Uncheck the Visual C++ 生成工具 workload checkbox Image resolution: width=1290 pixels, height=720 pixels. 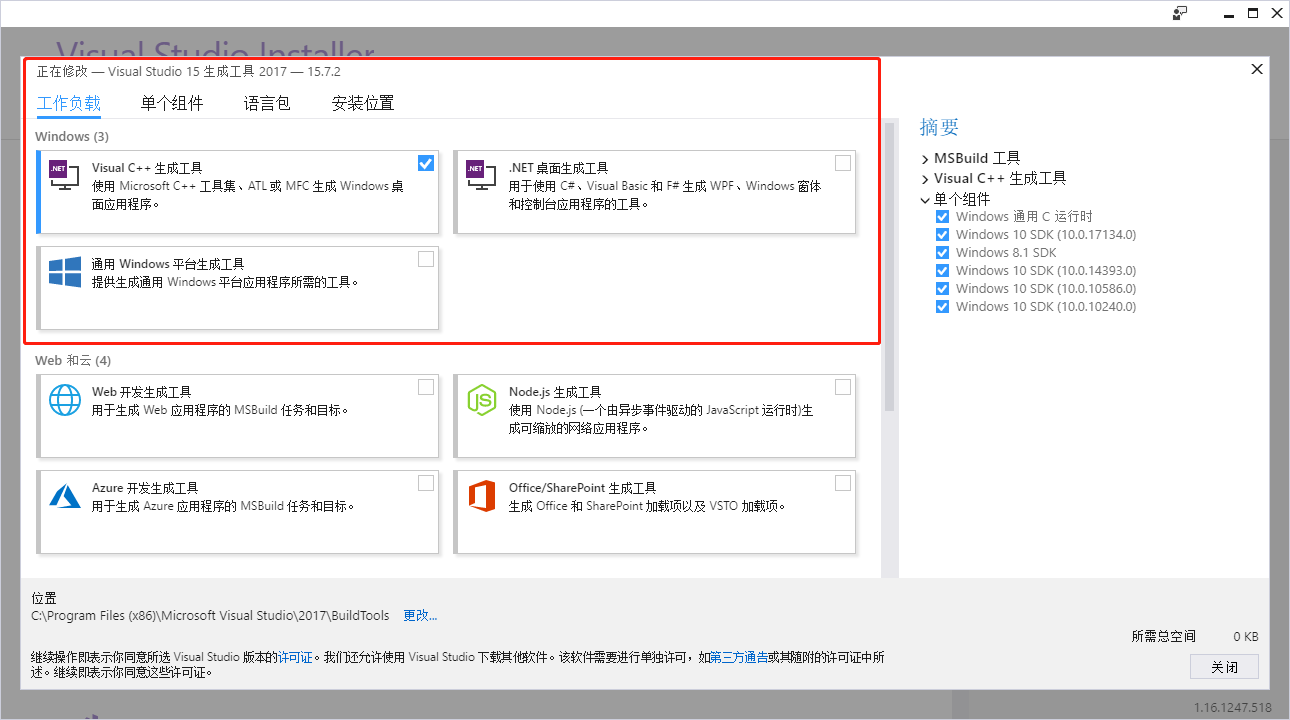[x=426, y=163]
